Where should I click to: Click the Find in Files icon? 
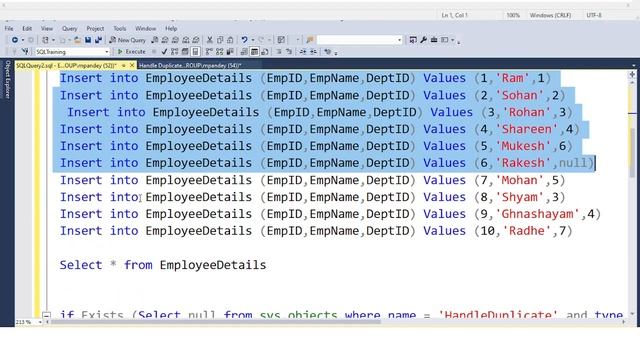tap(310, 40)
